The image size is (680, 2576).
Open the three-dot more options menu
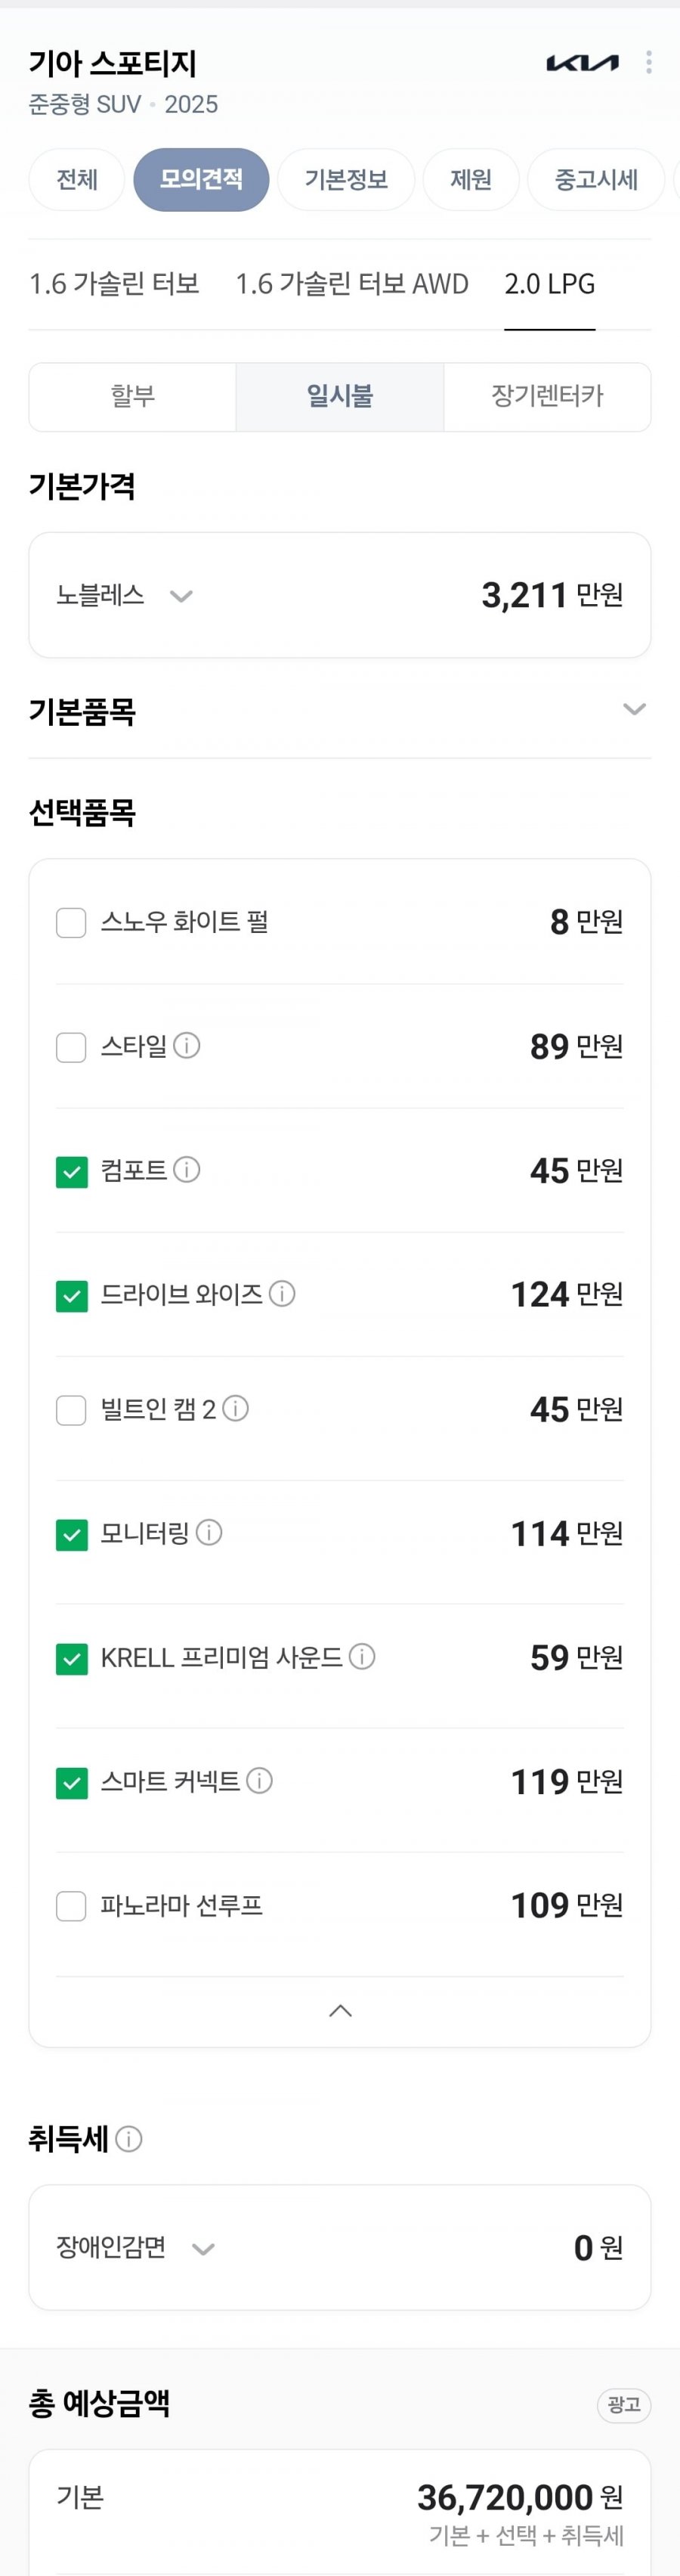click(649, 62)
